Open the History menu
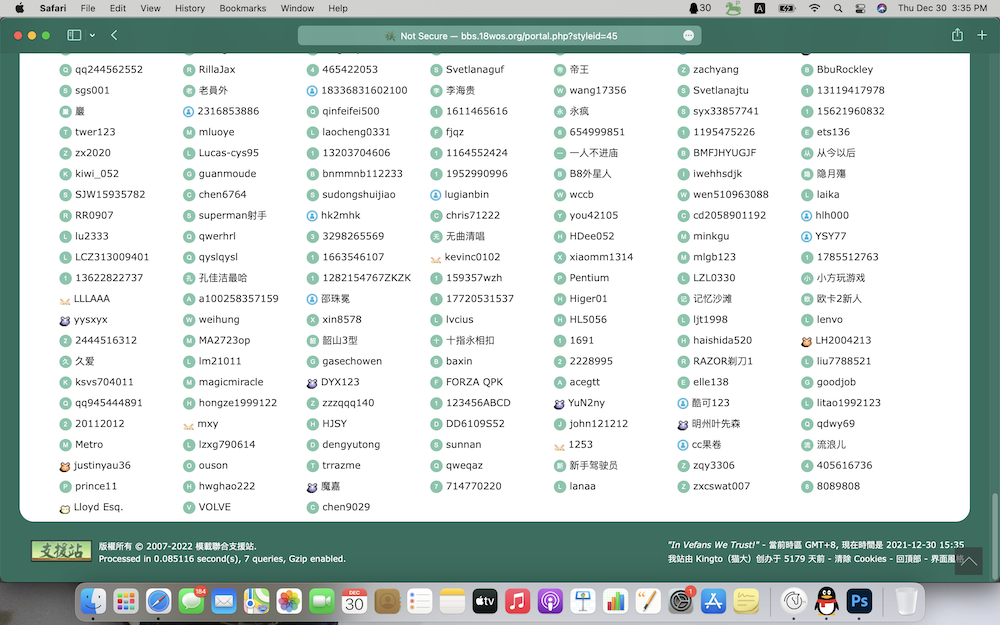Screen dimensions: 1000x625 (189, 8)
